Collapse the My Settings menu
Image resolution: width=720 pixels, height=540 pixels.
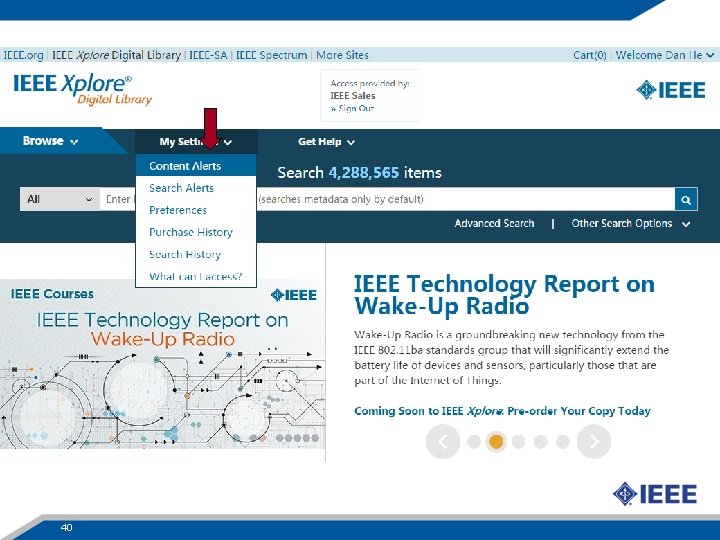196,142
